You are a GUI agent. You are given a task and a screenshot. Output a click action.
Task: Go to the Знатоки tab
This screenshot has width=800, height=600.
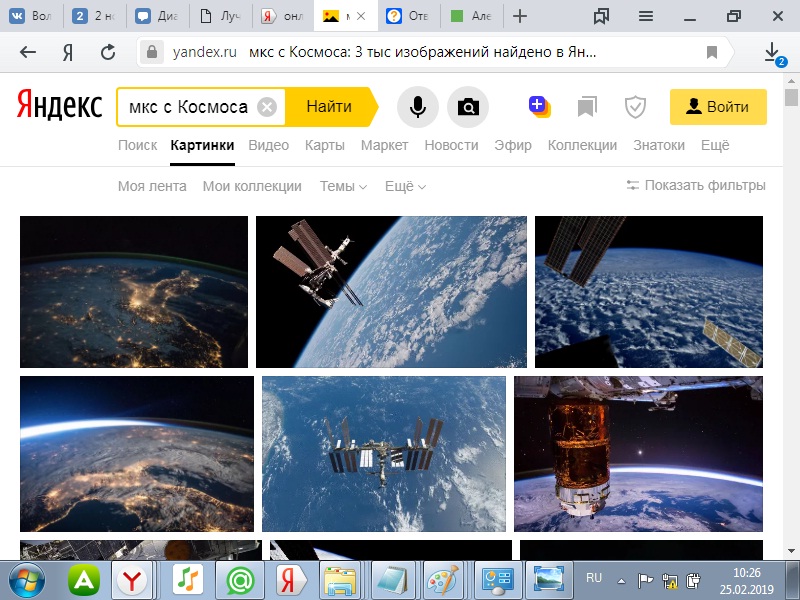coord(659,145)
